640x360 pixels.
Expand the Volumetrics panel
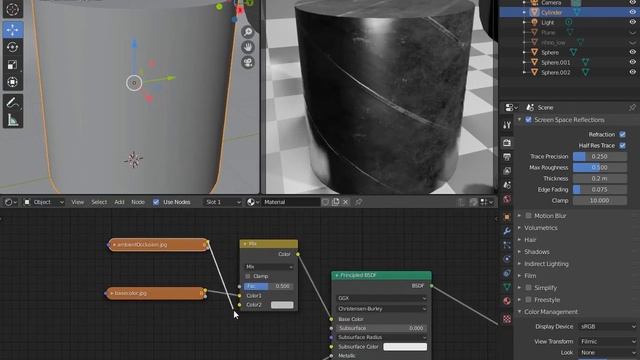(x=540, y=228)
